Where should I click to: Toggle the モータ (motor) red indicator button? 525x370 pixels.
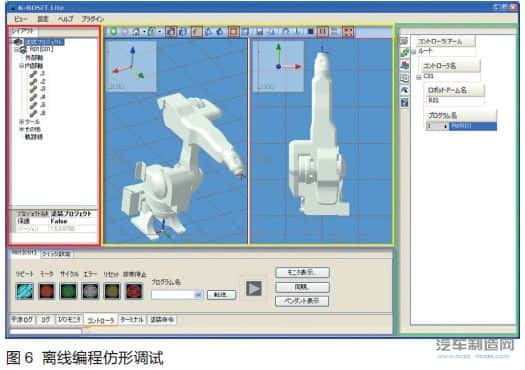47,290
